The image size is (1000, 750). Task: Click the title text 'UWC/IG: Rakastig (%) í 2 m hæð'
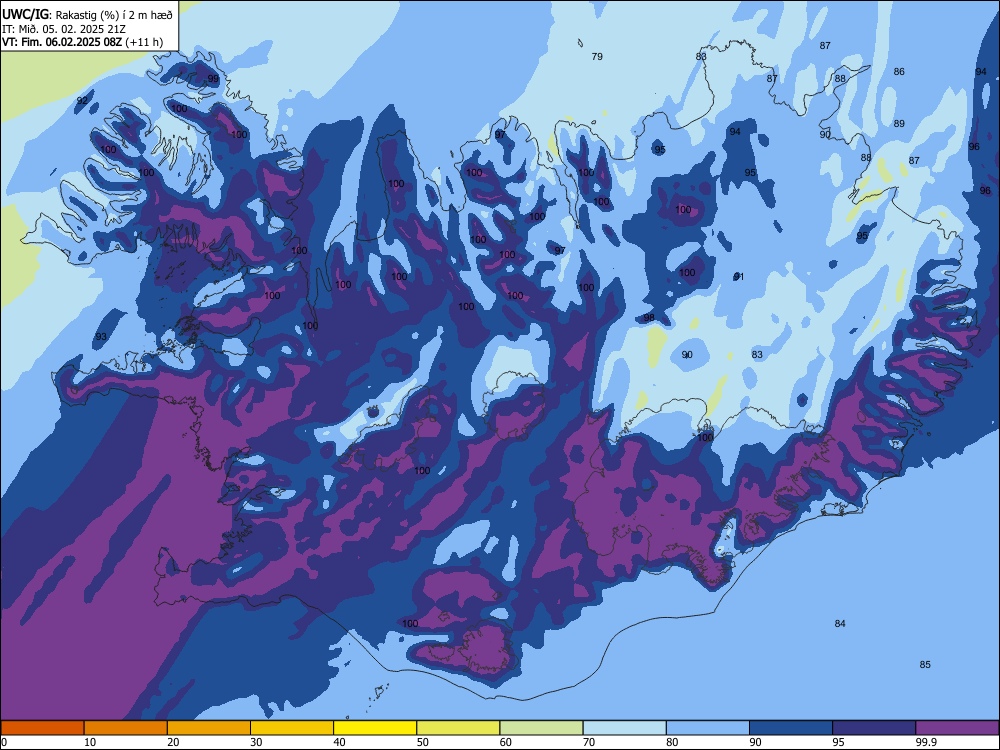point(87,15)
